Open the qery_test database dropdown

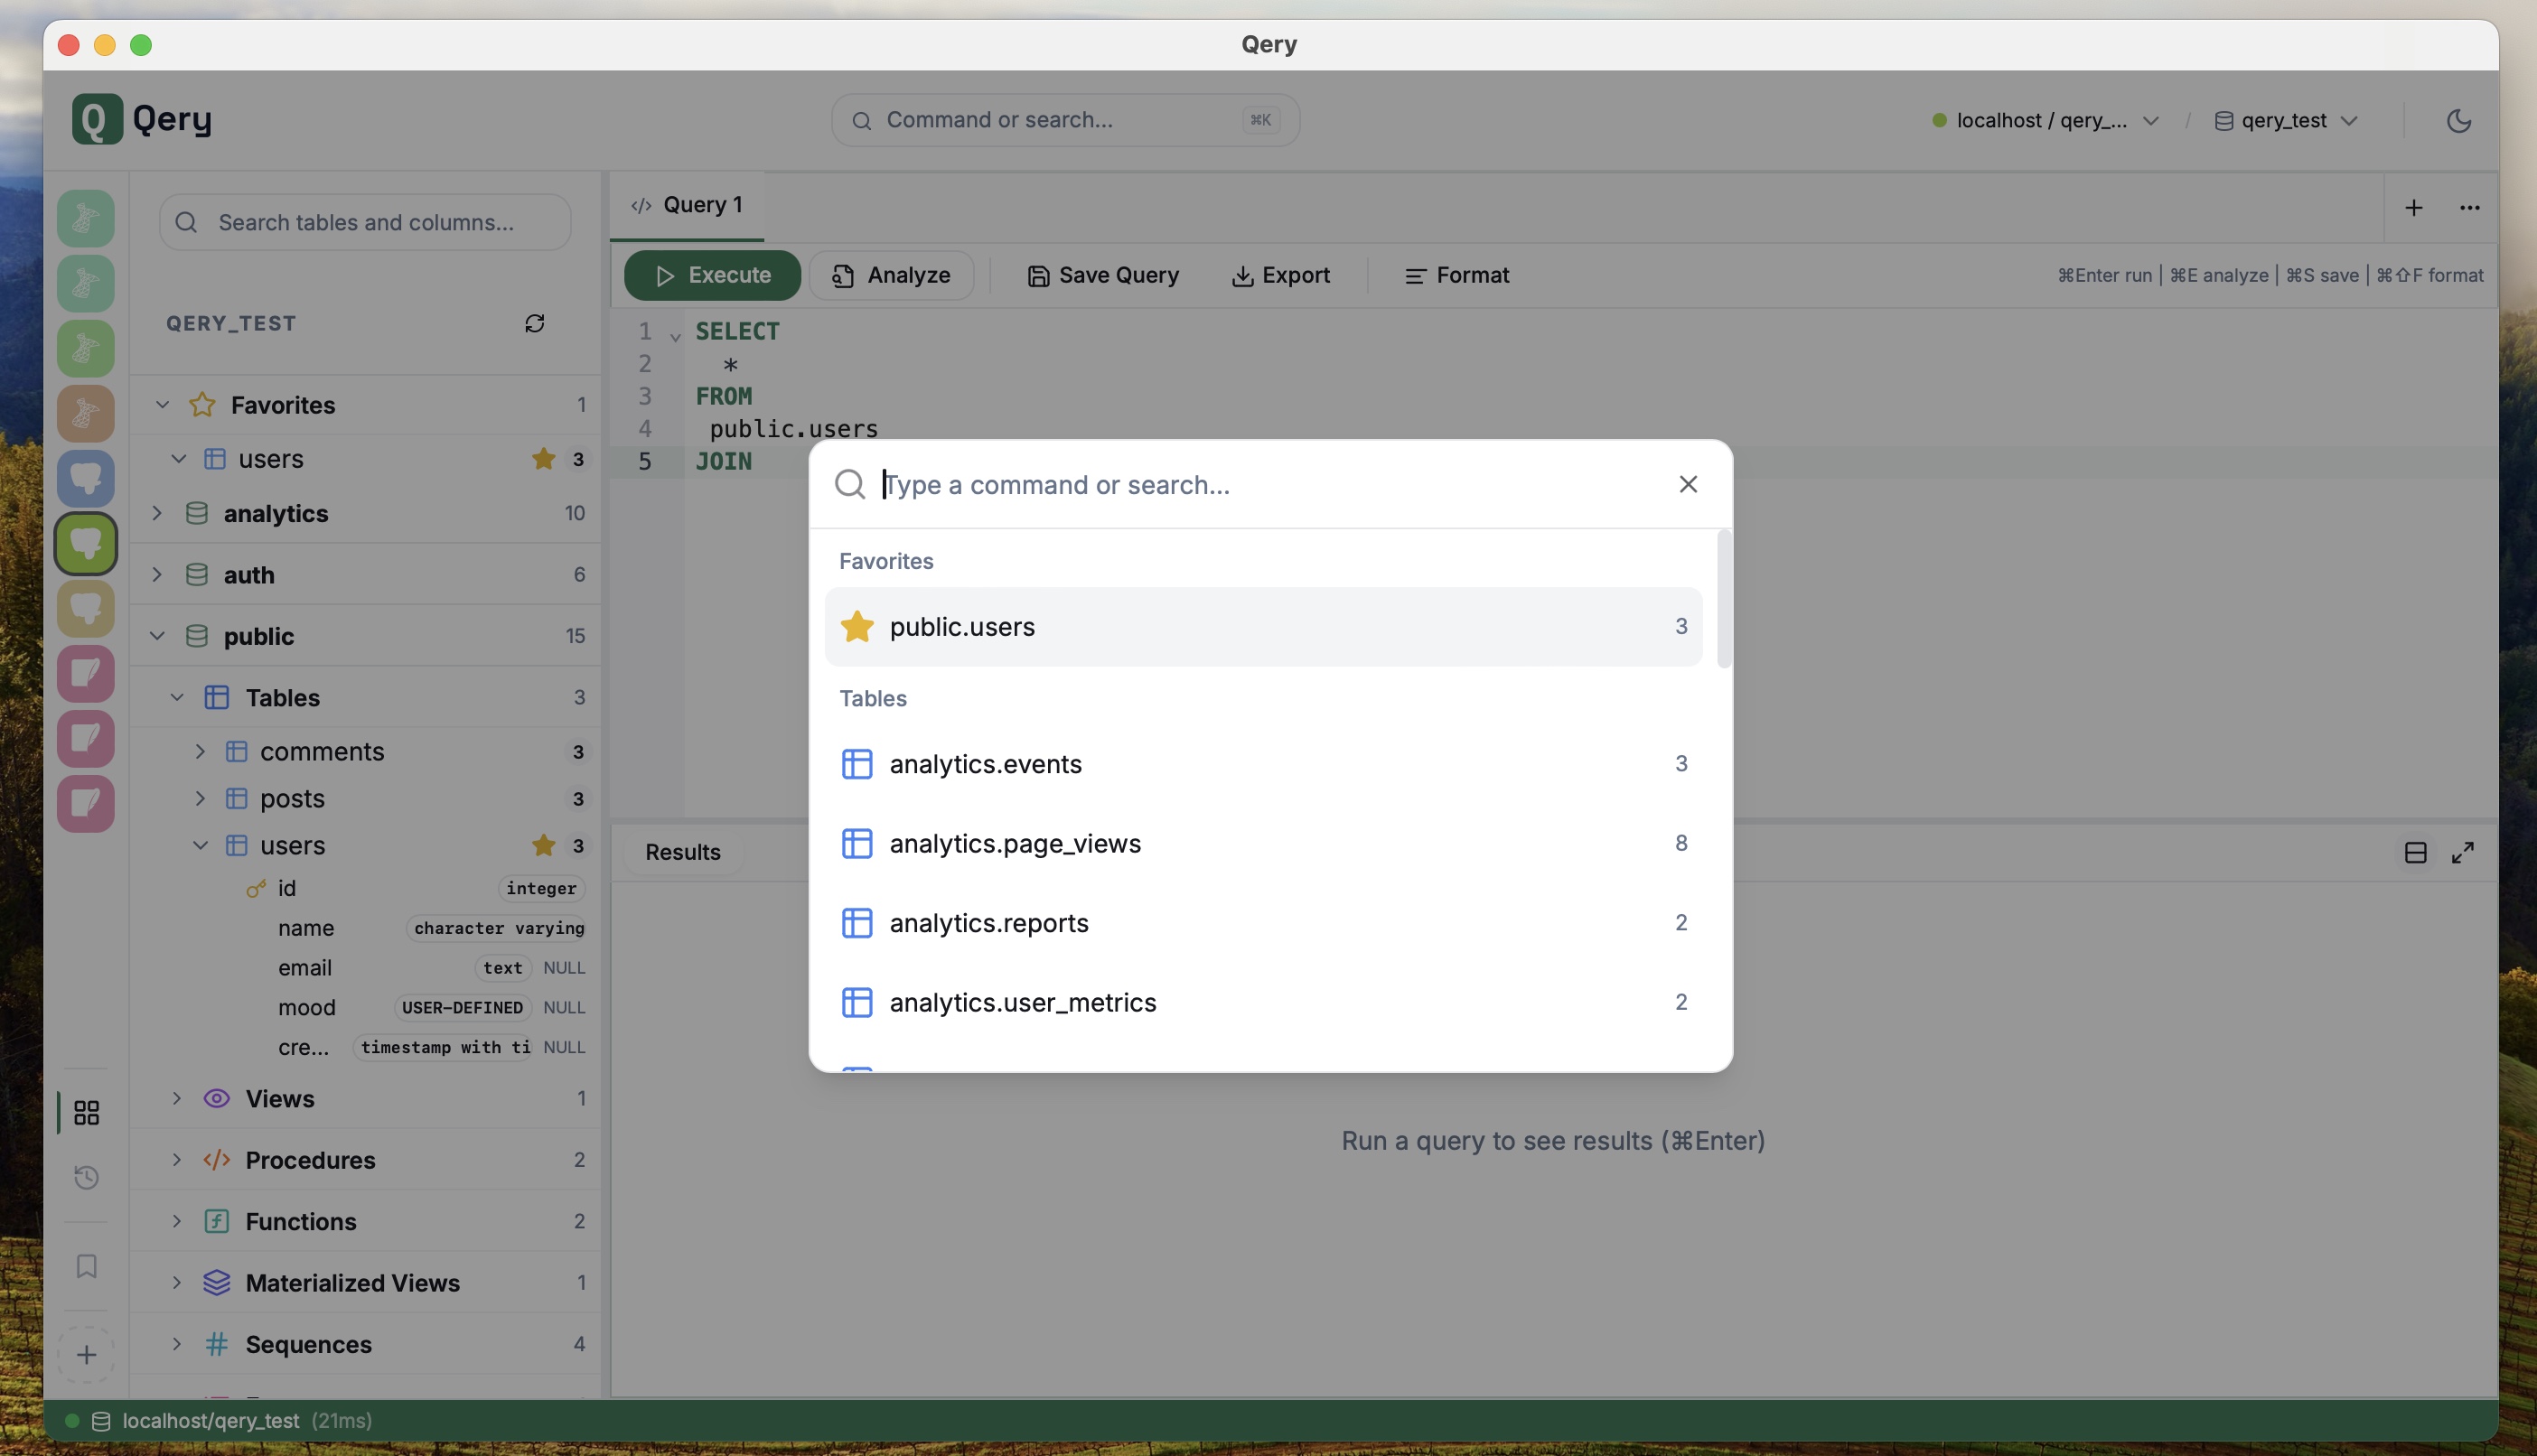[2287, 121]
